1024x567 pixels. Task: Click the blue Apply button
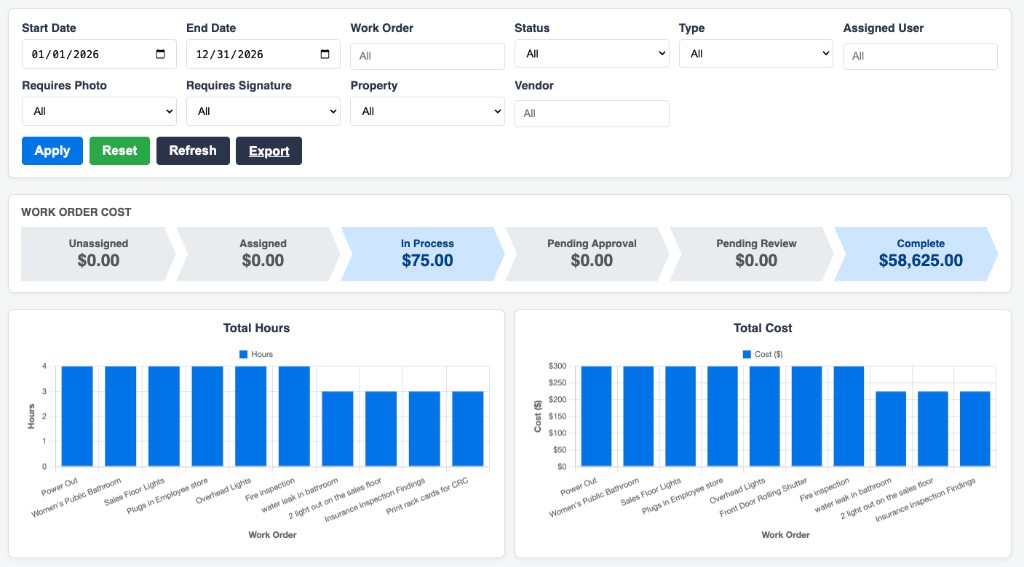tap(52, 151)
